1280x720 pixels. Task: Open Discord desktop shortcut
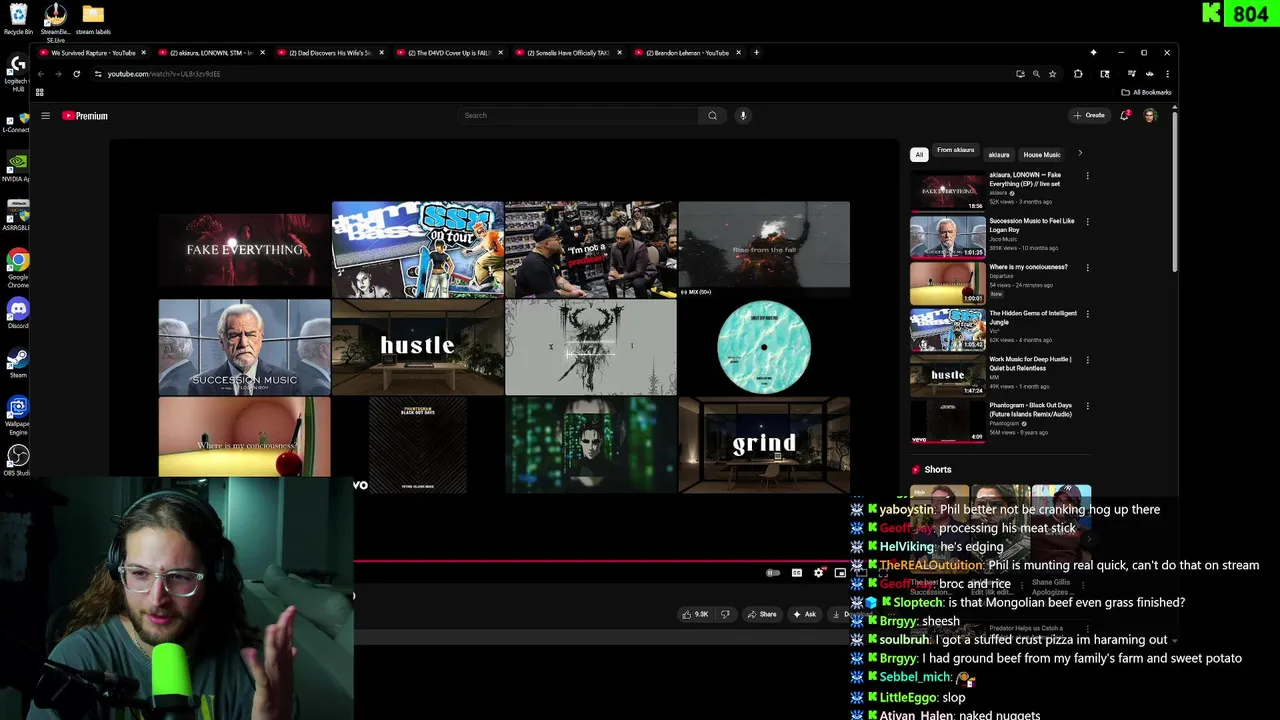tap(18, 314)
